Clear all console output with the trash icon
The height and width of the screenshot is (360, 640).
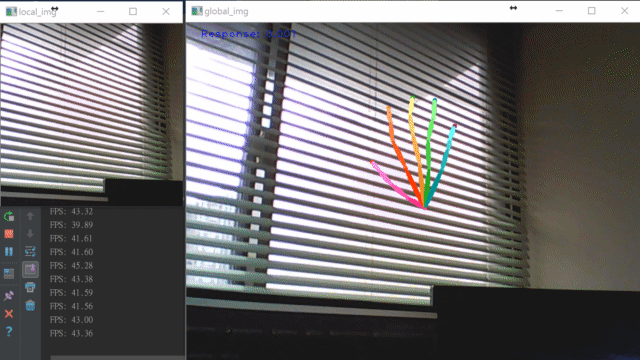[30, 305]
